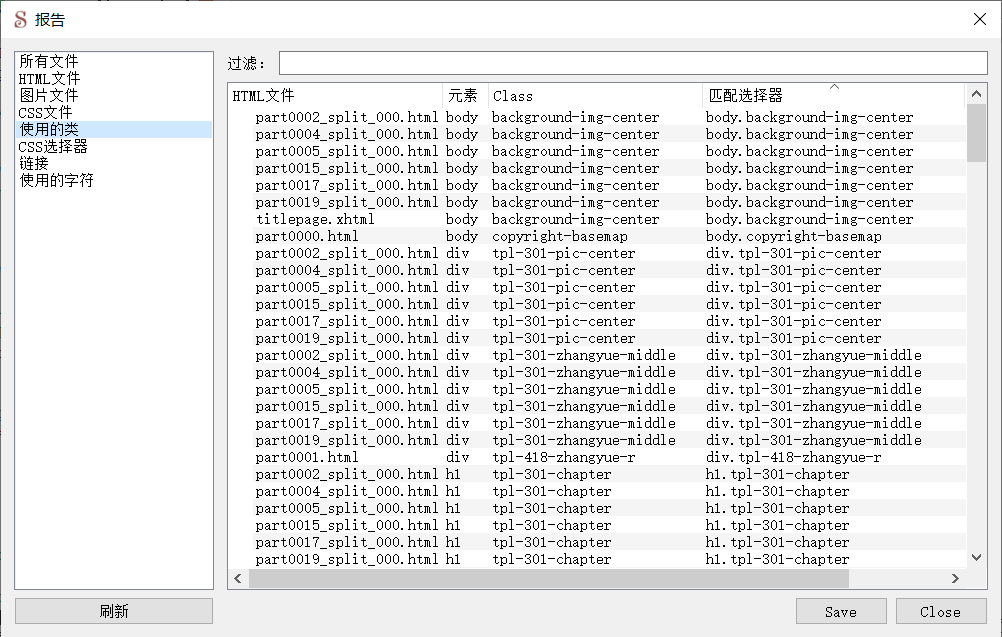
Task: Click the Sigil logo in the title bar
Action: tap(18, 18)
